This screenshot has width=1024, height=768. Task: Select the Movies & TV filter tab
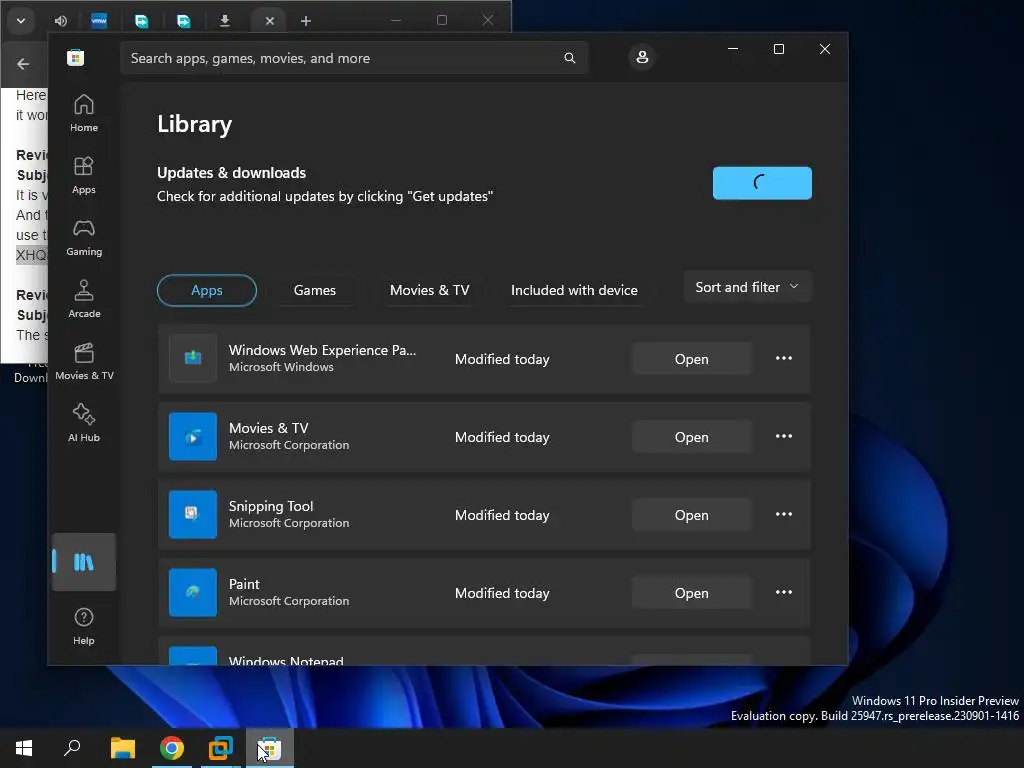tap(429, 291)
